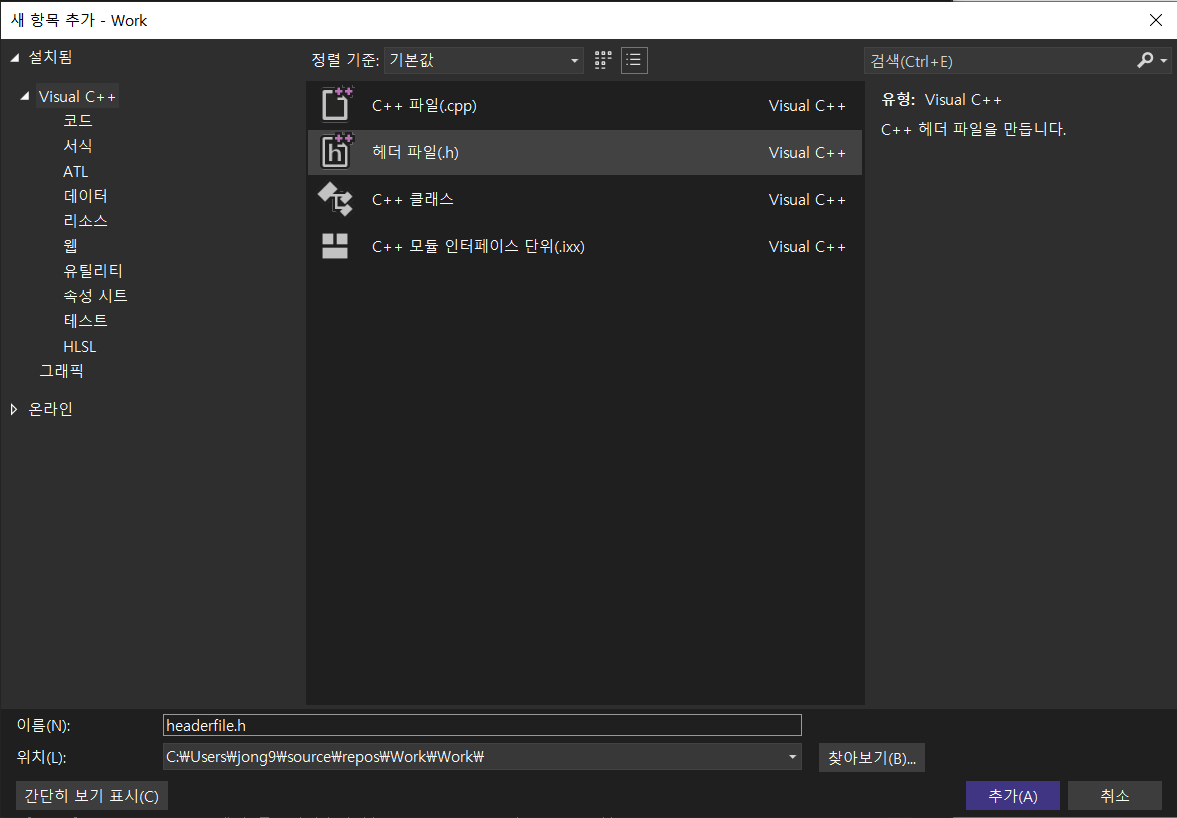Viewport: 1177px width, 818px height.
Task: Click 간단히 보기 표시(C) button
Action: pyautogui.click(x=92, y=795)
